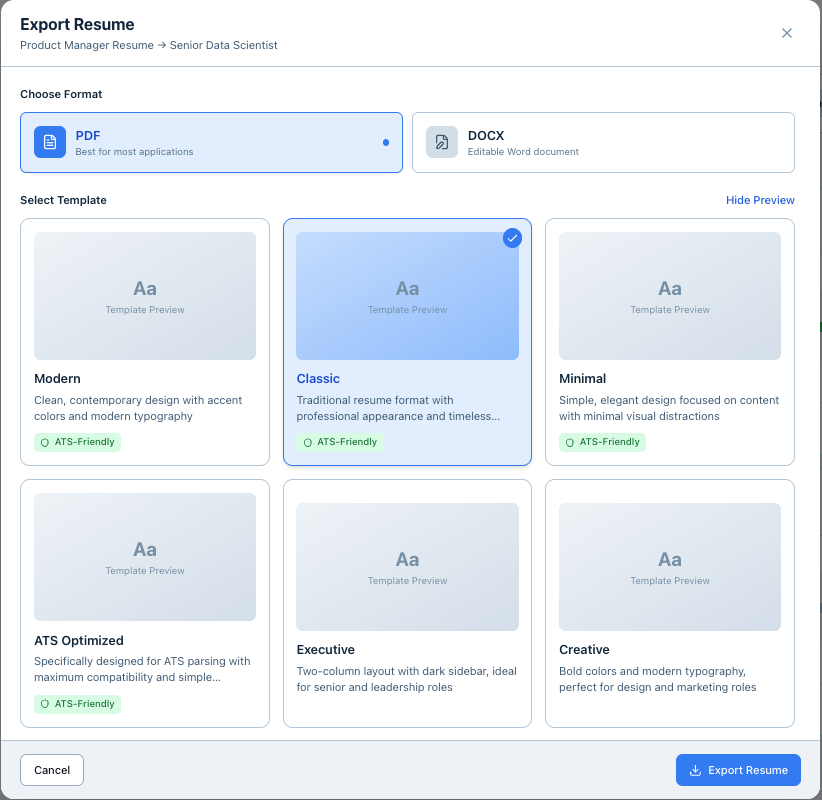
Task: Close the Export Resume dialog
Action: [787, 33]
